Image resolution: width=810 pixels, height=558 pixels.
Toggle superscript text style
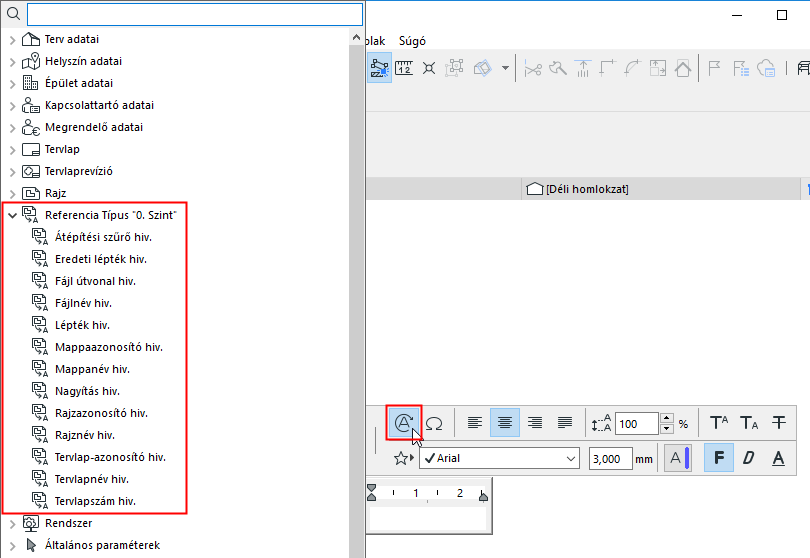click(719, 423)
